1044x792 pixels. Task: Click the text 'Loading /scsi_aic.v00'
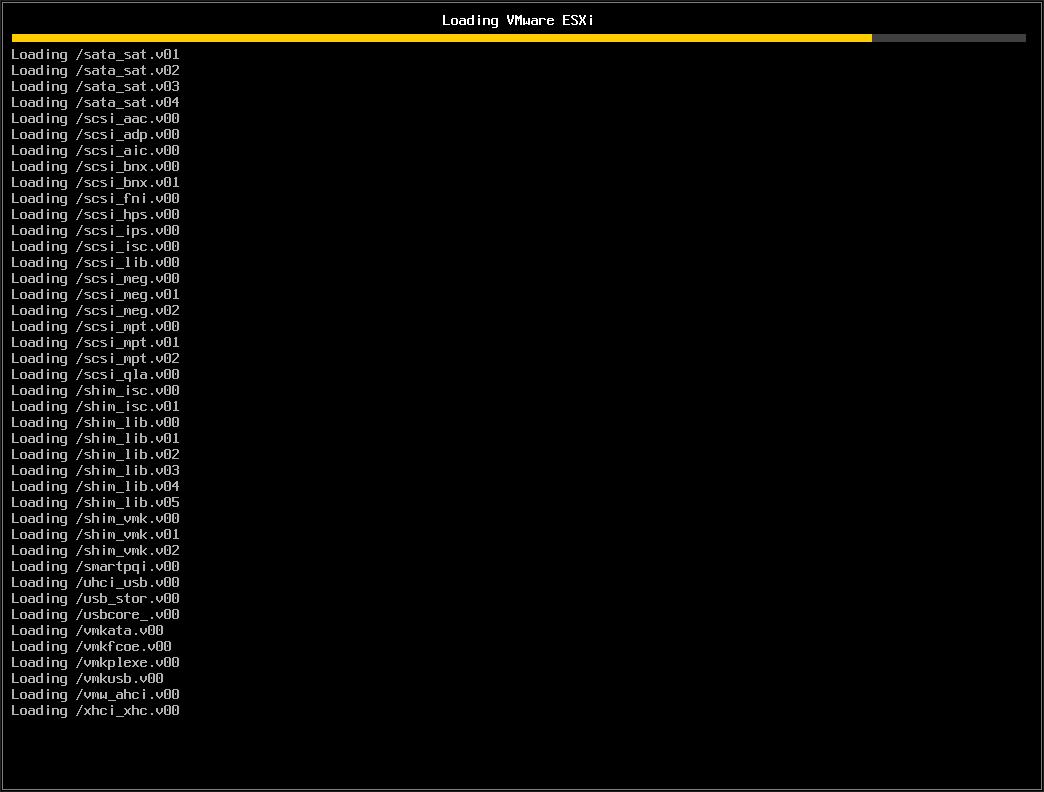coord(95,150)
